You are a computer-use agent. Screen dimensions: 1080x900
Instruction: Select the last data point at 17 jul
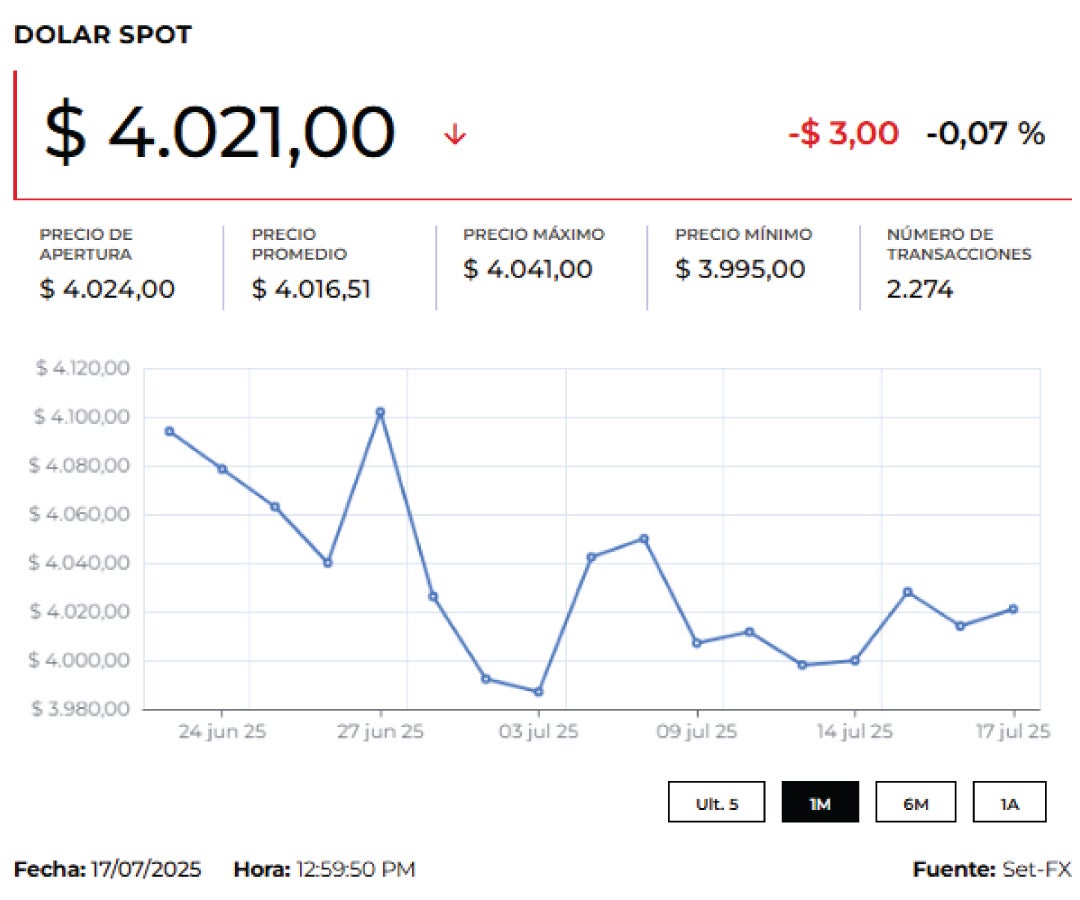click(x=1013, y=609)
